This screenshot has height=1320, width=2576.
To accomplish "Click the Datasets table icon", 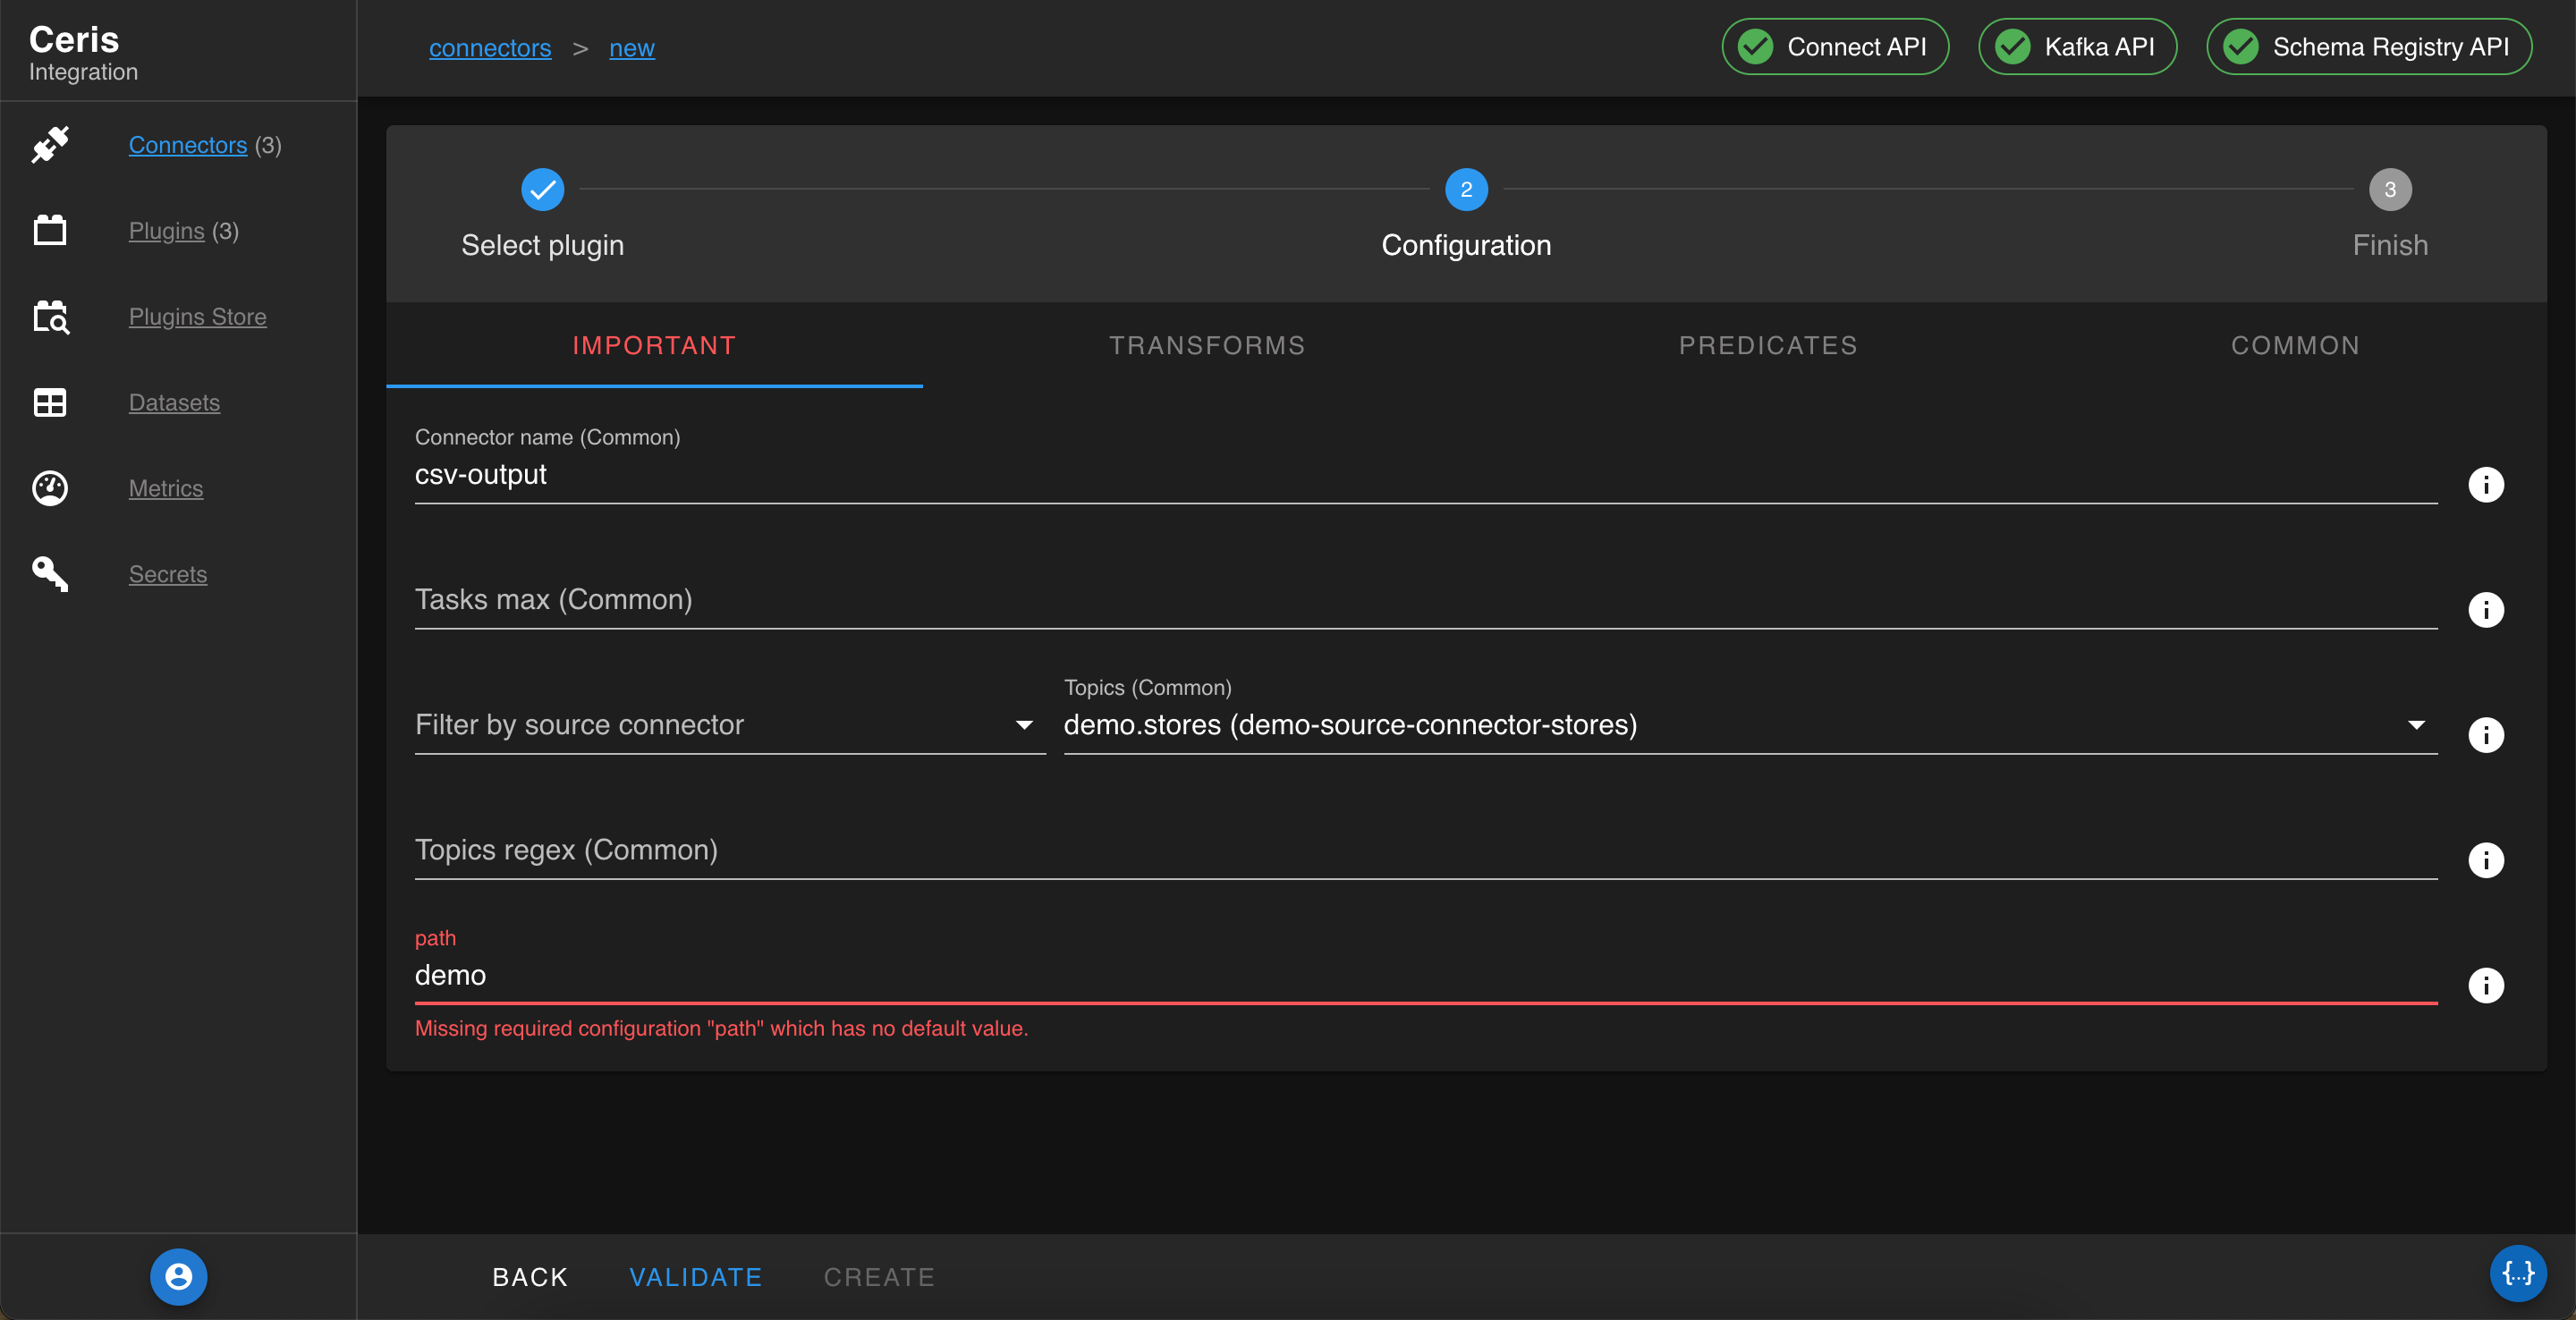I will pyautogui.click(x=50, y=403).
